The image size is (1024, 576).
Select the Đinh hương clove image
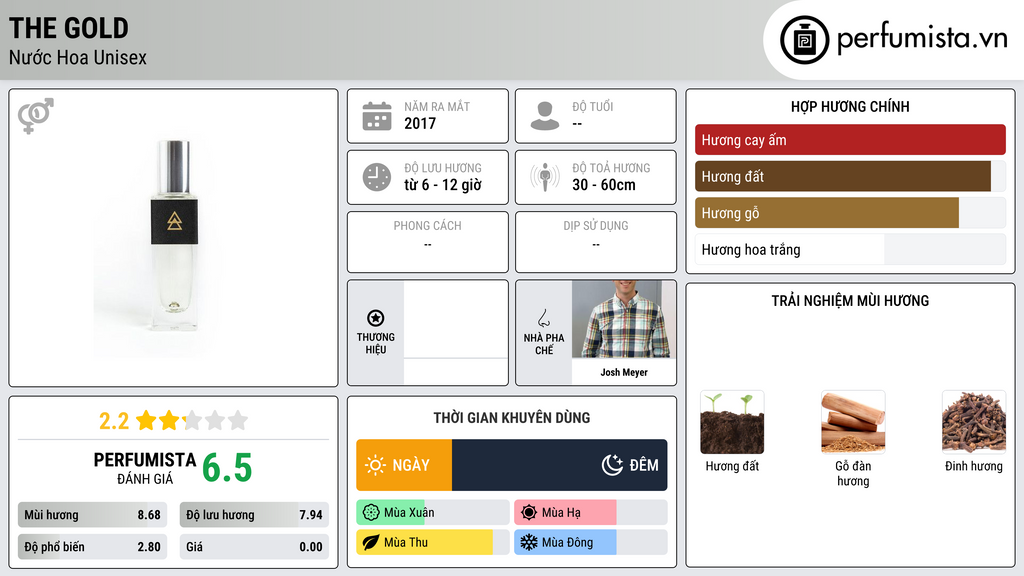pyautogui.click(x=974, y=423)
